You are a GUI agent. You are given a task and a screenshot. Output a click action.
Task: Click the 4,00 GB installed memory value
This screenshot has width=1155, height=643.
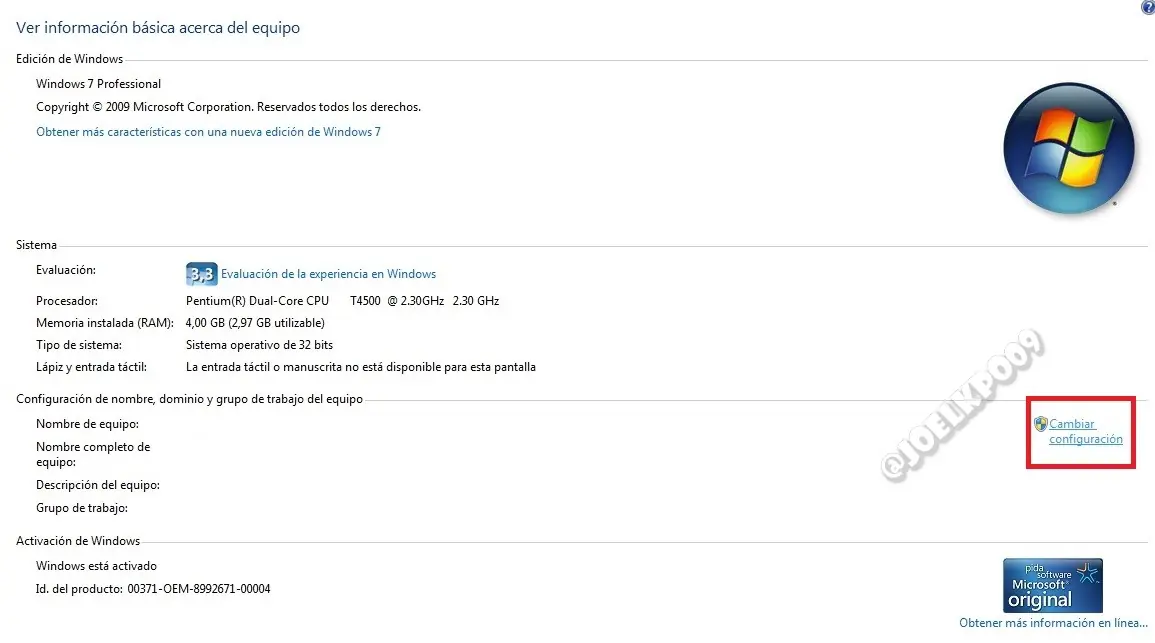pos(255,323)
